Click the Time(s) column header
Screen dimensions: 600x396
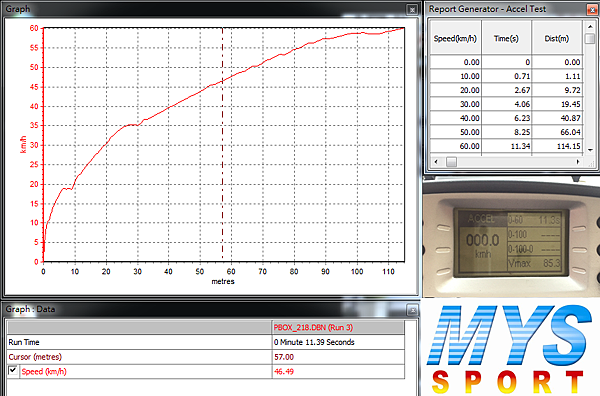pos(506,38)
